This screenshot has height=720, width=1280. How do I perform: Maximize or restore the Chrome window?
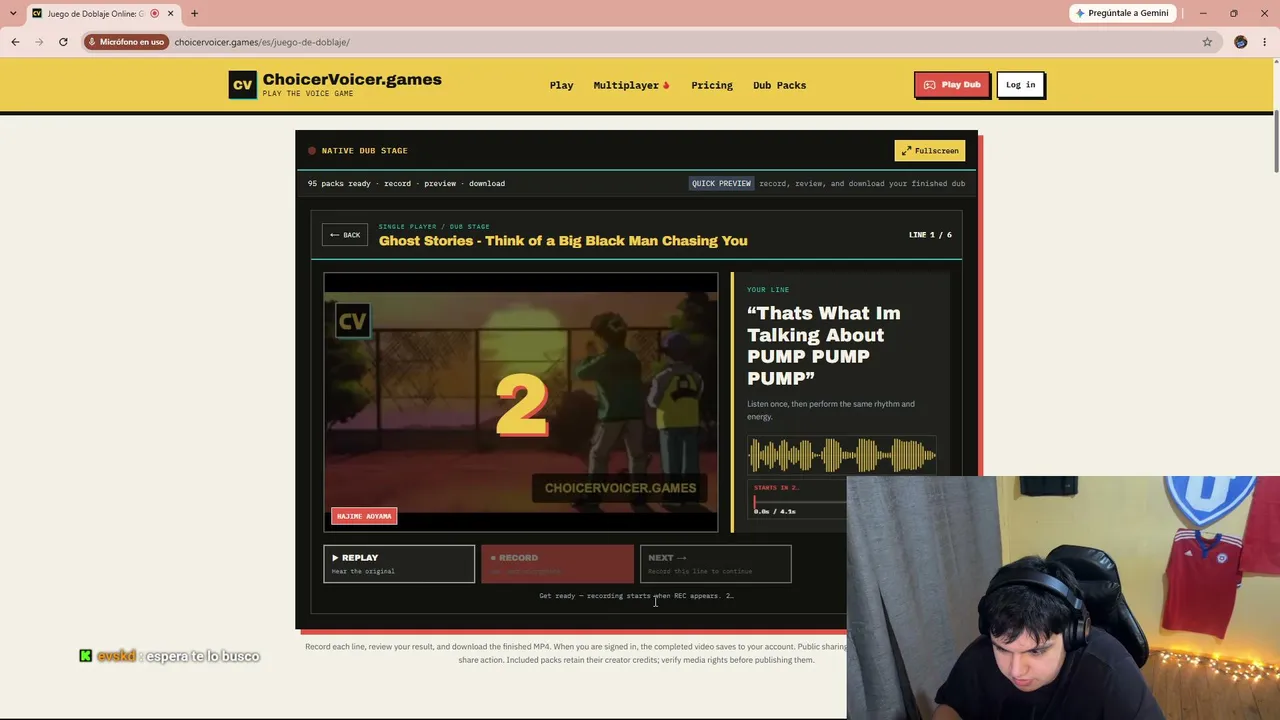coord(1234,13)
